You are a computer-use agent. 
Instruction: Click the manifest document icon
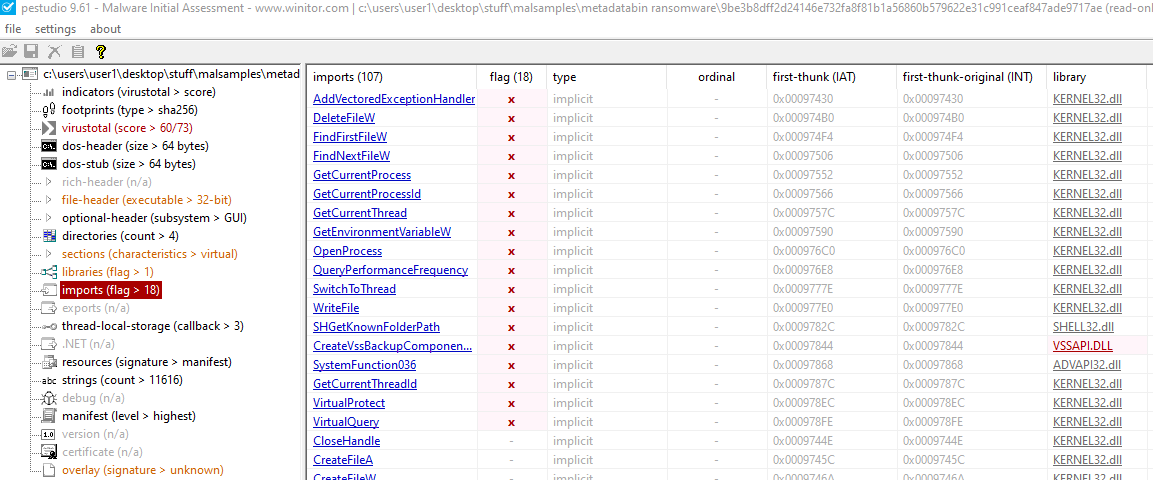click(49, 416)
